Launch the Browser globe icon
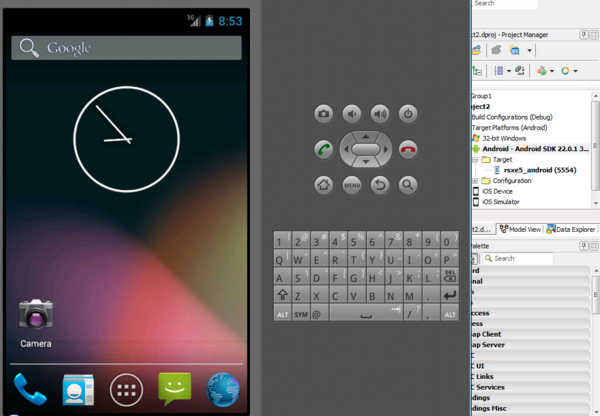 pos(223,389)
